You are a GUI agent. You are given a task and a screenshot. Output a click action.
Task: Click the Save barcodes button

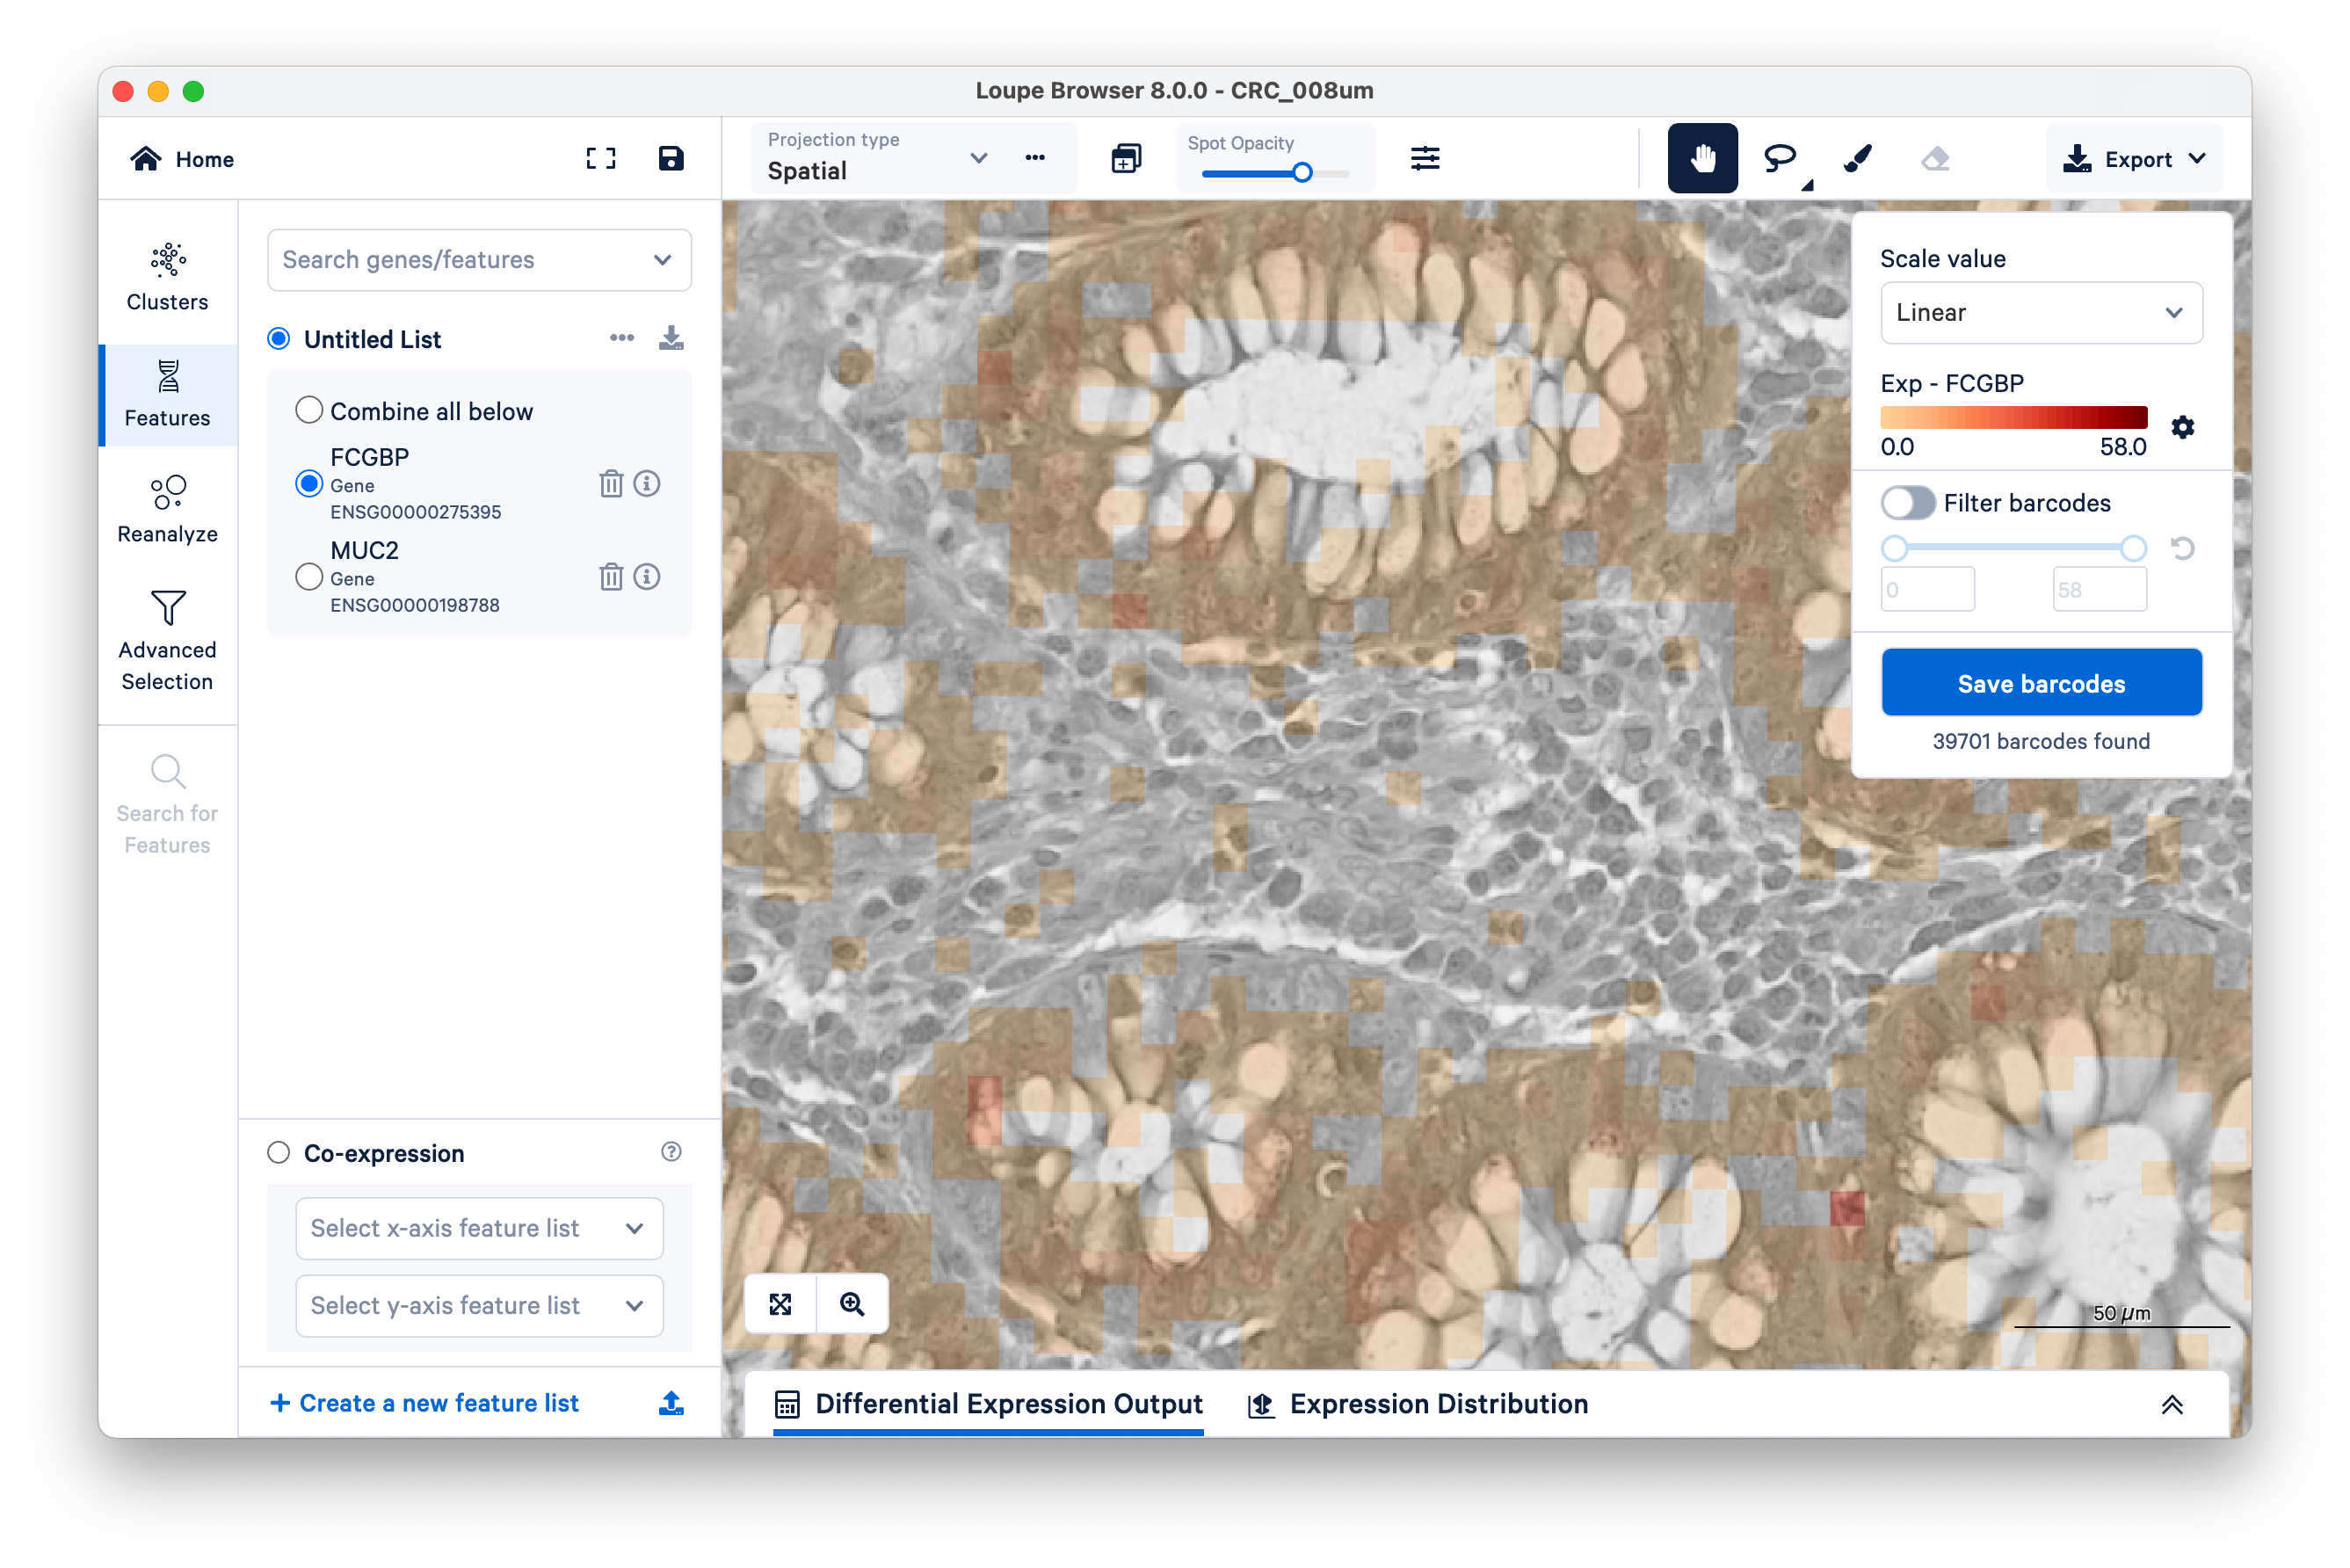pos(2041,683)
